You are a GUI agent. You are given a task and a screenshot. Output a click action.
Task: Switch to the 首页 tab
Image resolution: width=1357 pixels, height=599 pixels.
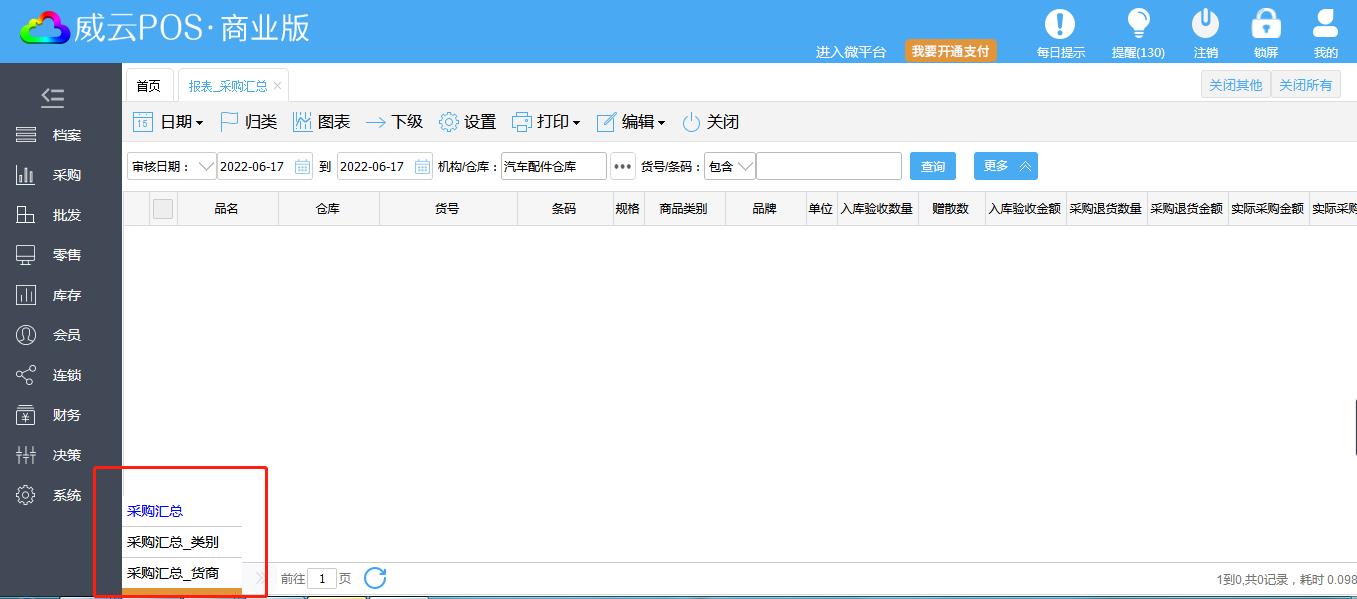point(148,86)
